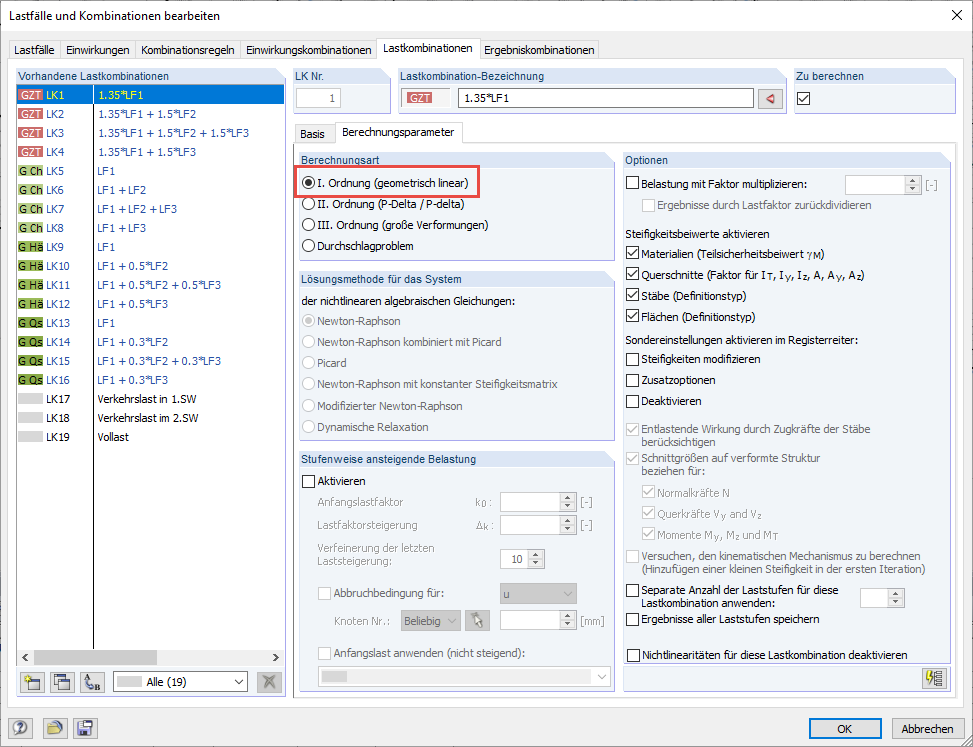Open the Ergebniskombinationen tab
The width and height of the screenshot is (973, 747).
pyautogui.click(x=539, y=50)
